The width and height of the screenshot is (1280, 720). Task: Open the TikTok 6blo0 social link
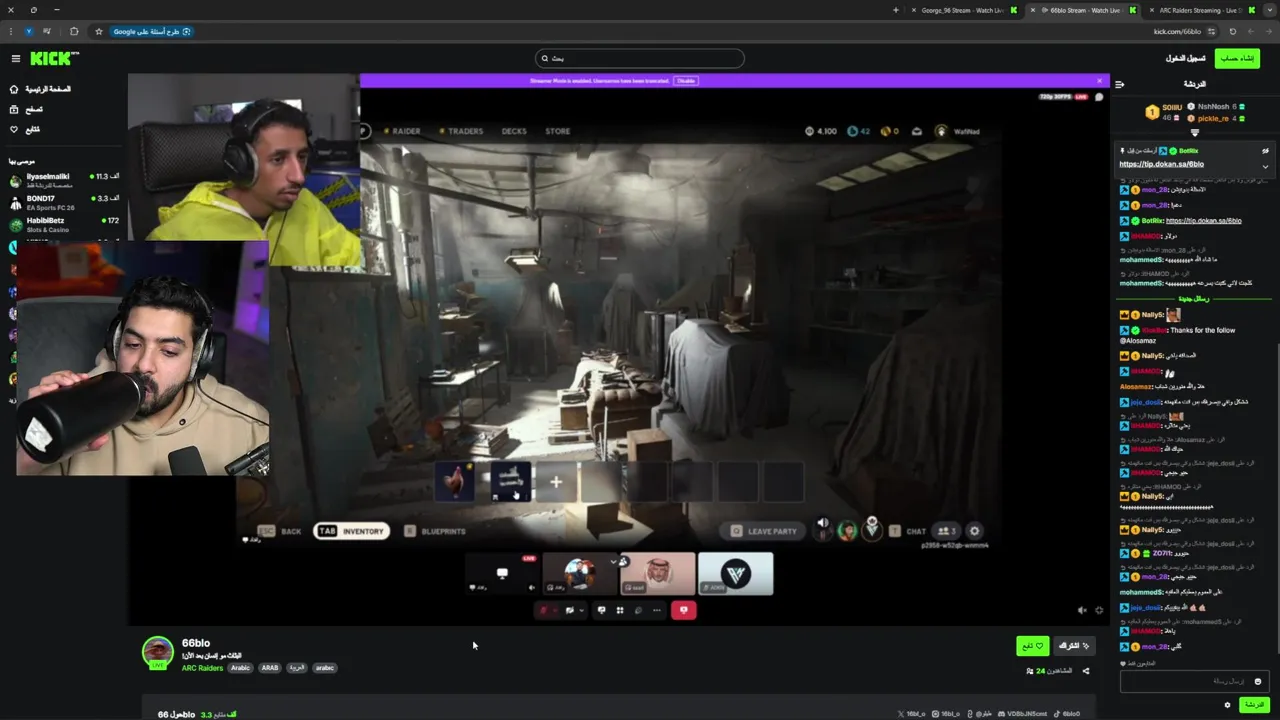(1066, 714)
